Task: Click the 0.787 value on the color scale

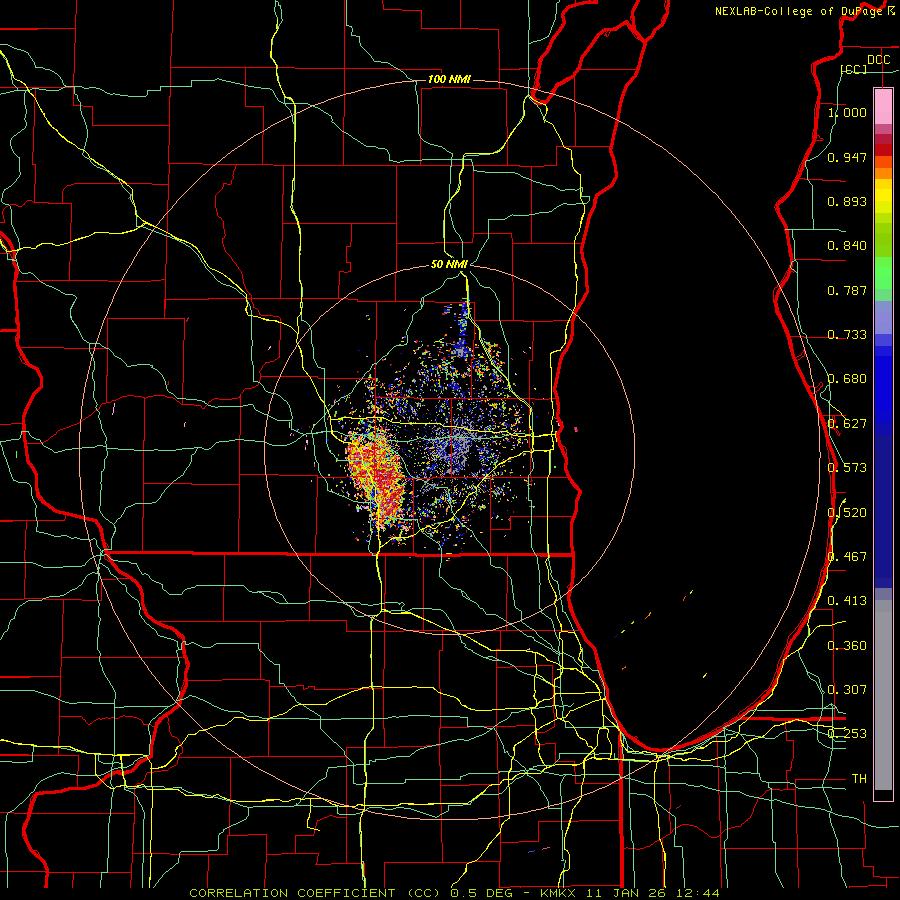Action: pos(847,290)
